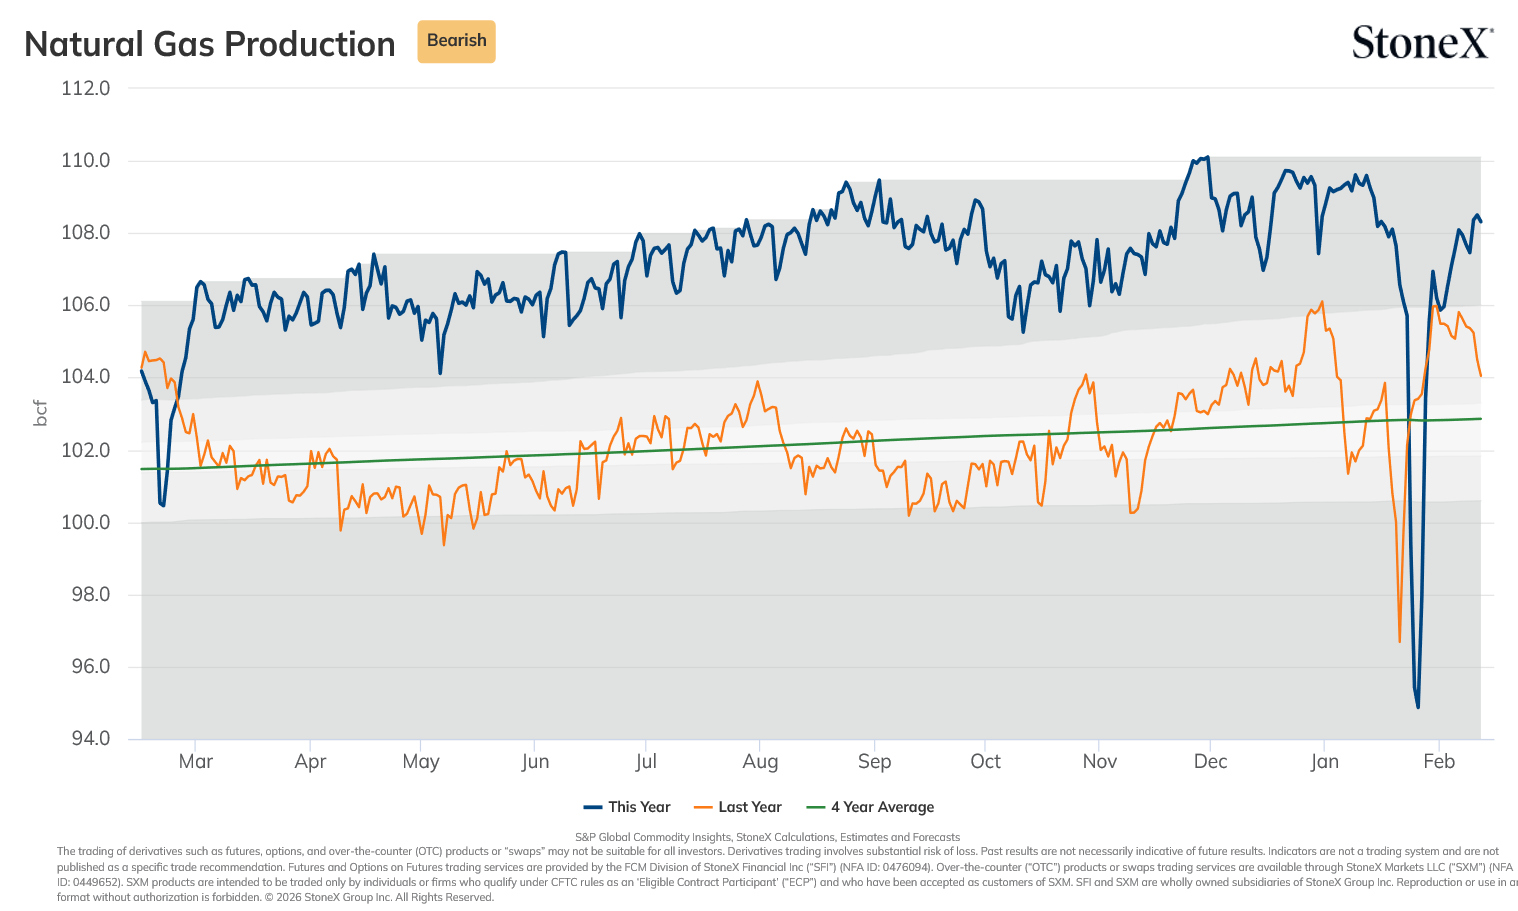The height and width of the screenshot is (911, 1518).
Task: Click the 112.0 y-axis label
Action: 86,88
